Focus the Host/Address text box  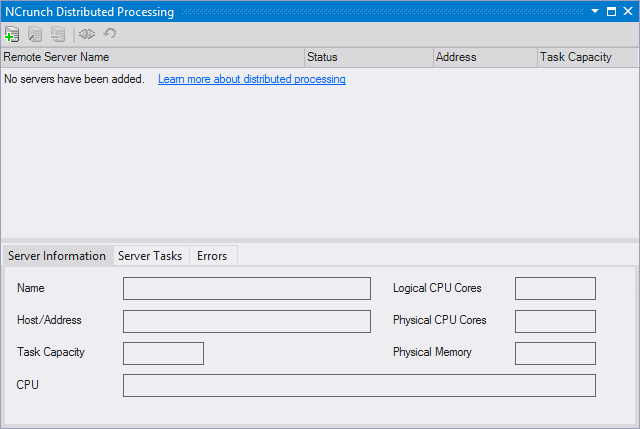point(246,321)
